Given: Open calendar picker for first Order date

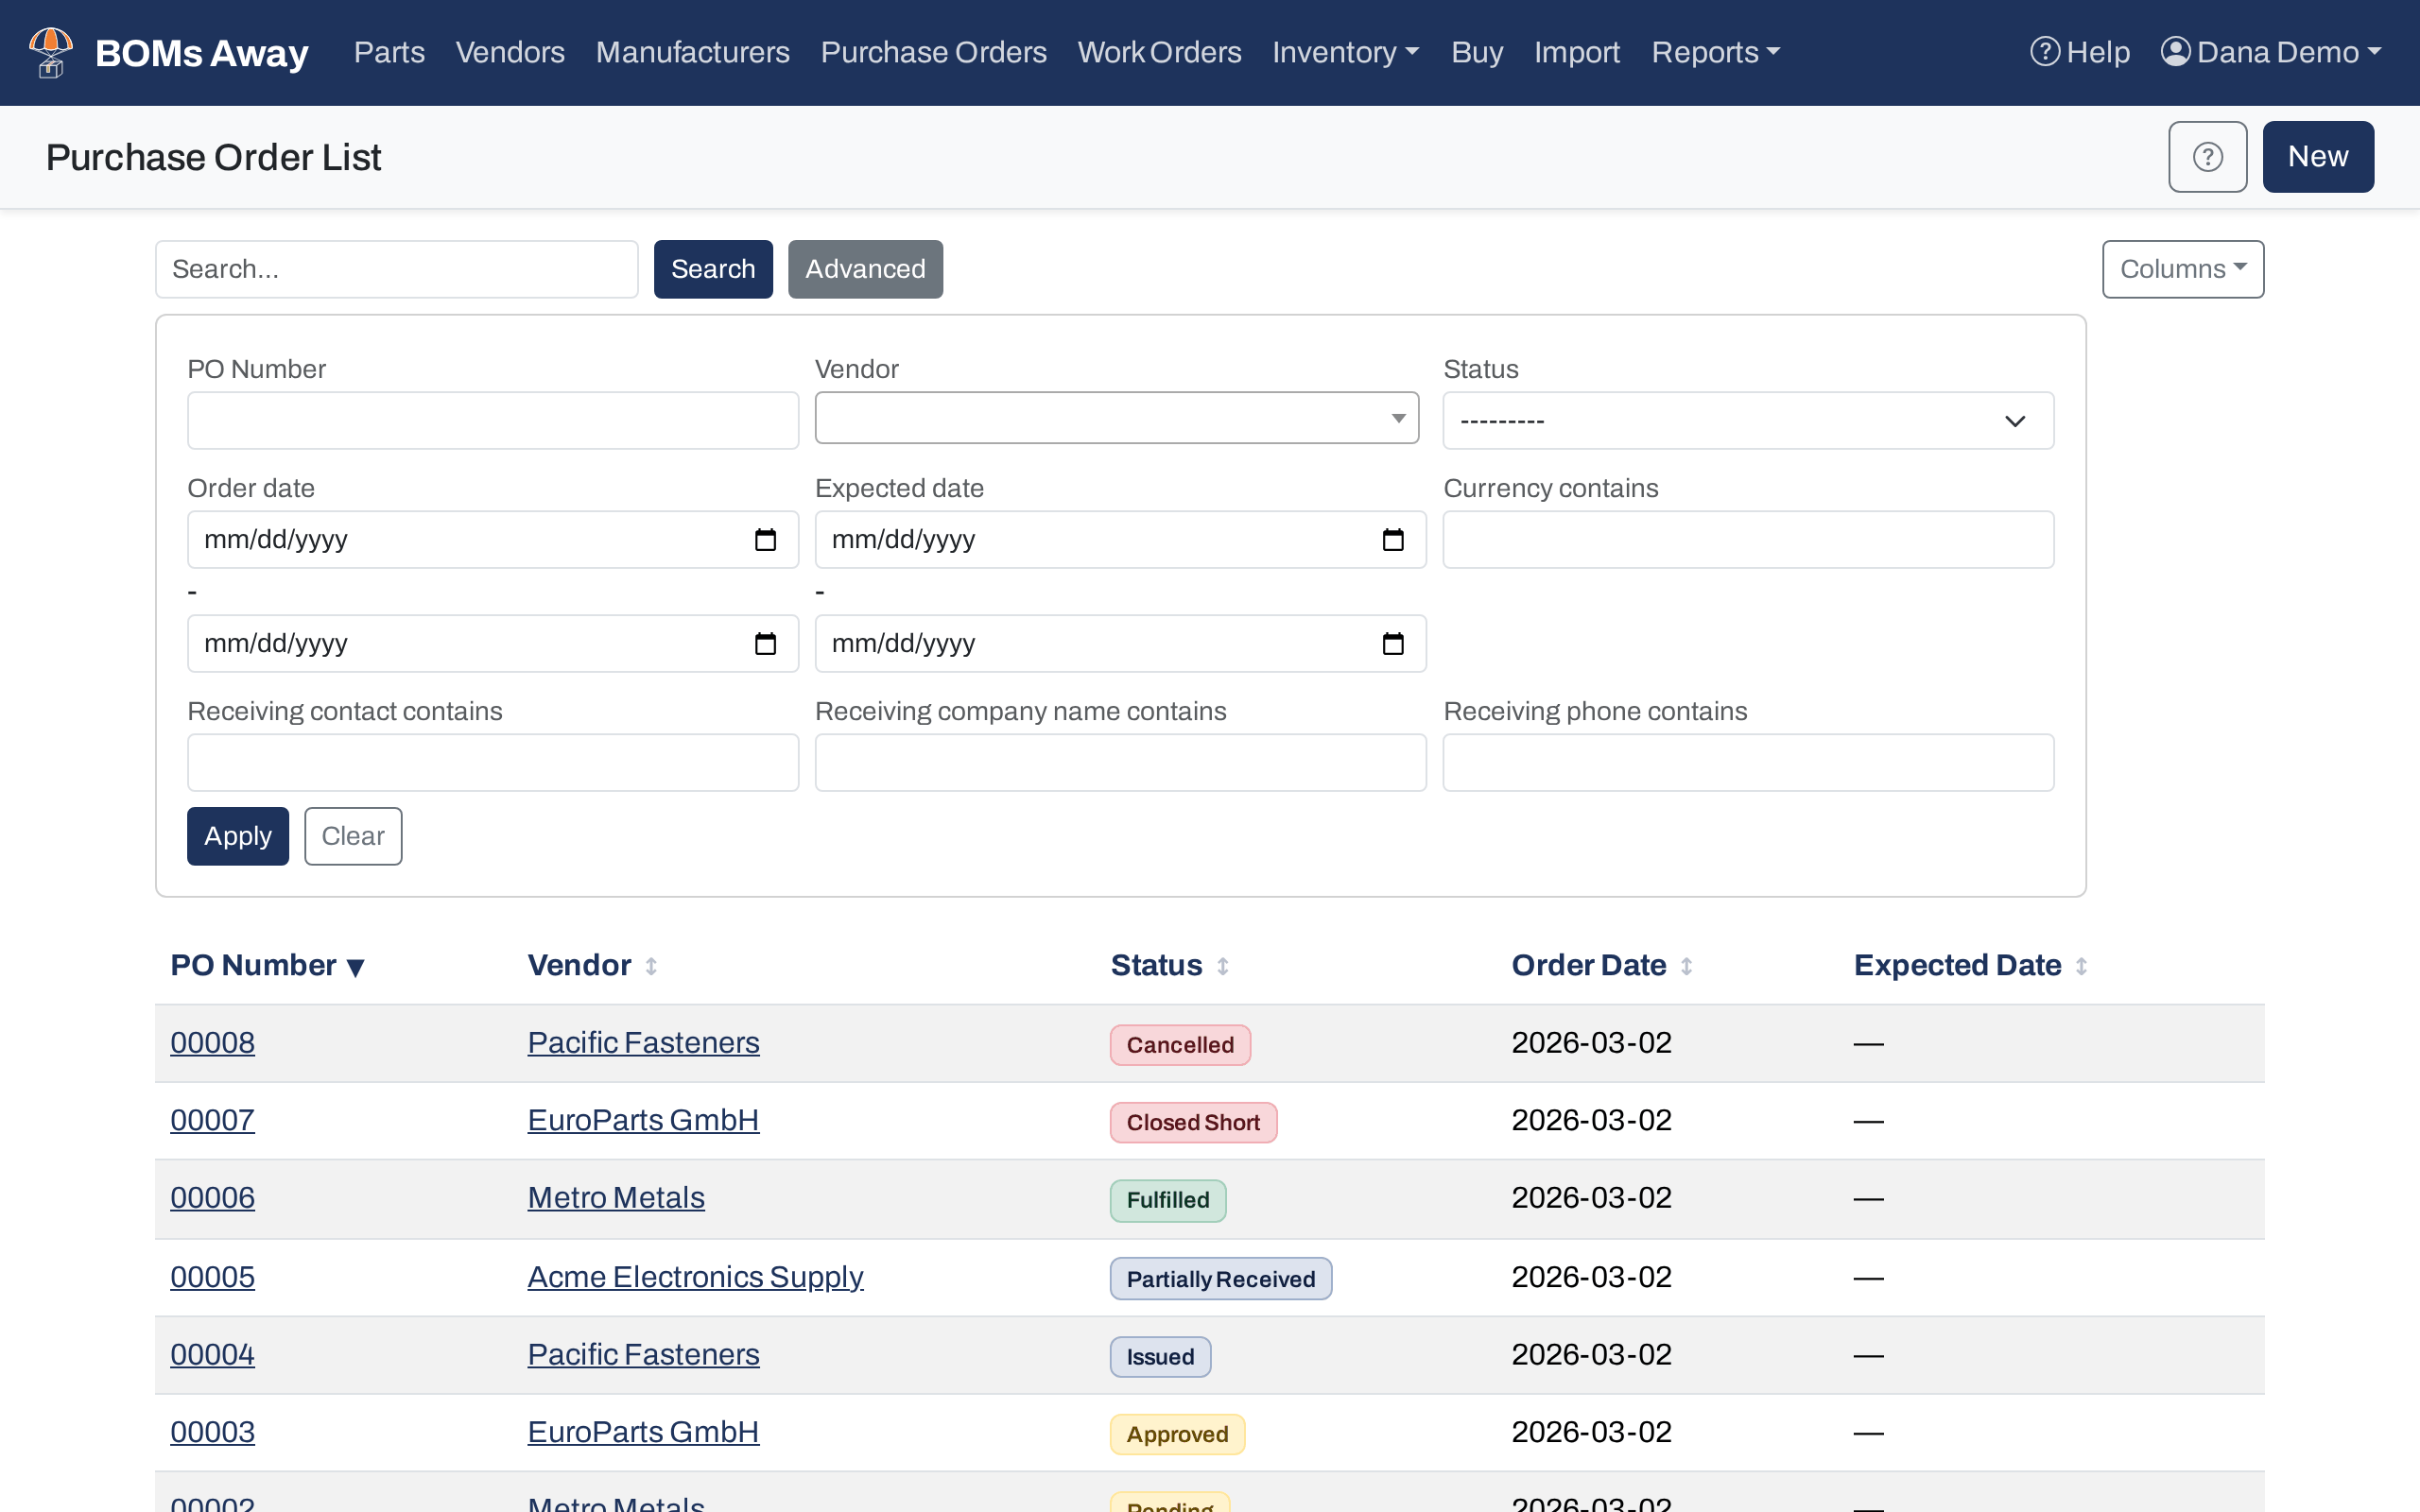Looking at the screenshot, I should pos(765,540).
